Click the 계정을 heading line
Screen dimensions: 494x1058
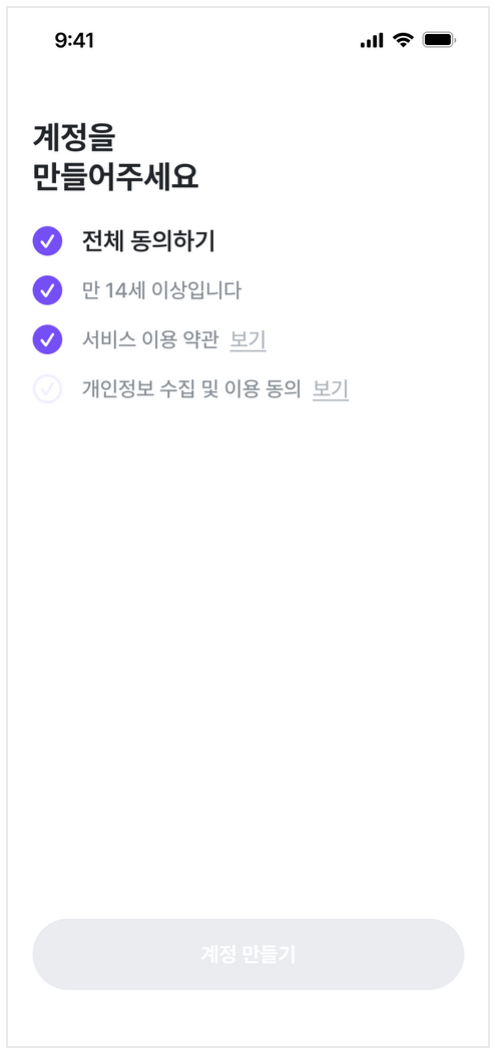[74, 138]
